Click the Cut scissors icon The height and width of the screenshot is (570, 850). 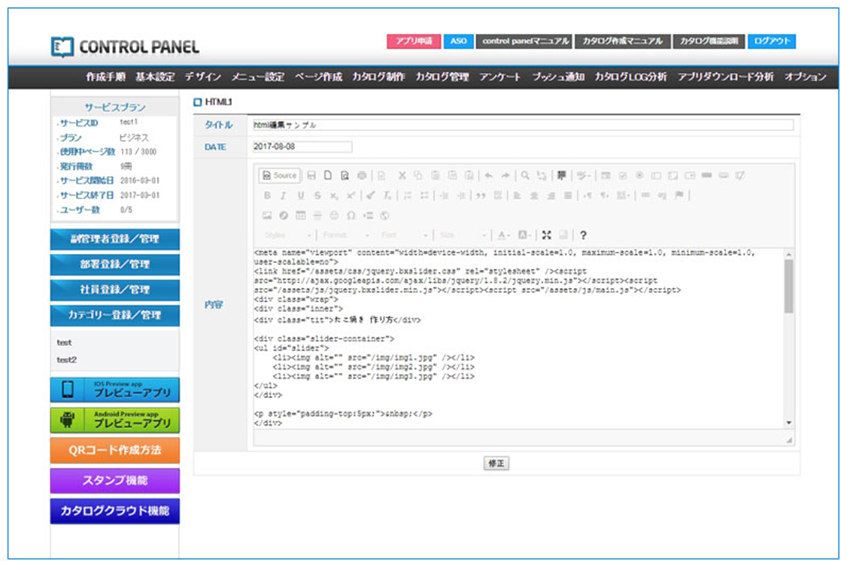[402, 175]
